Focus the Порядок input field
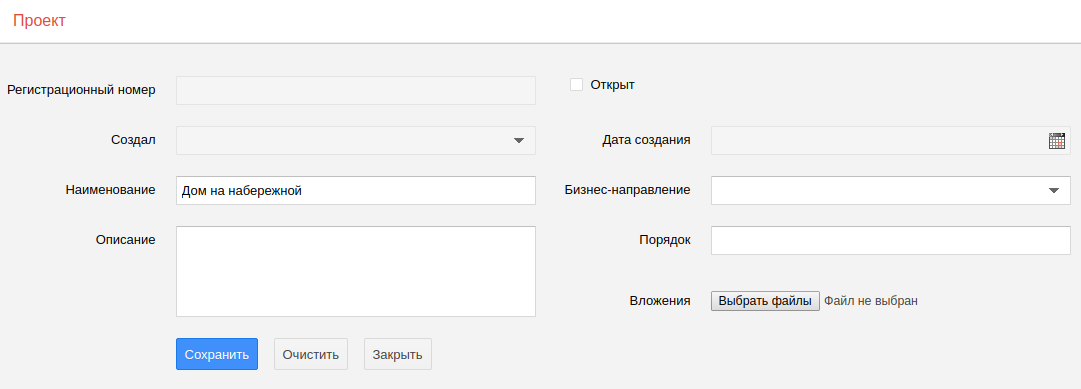 (x=891, y=240)
